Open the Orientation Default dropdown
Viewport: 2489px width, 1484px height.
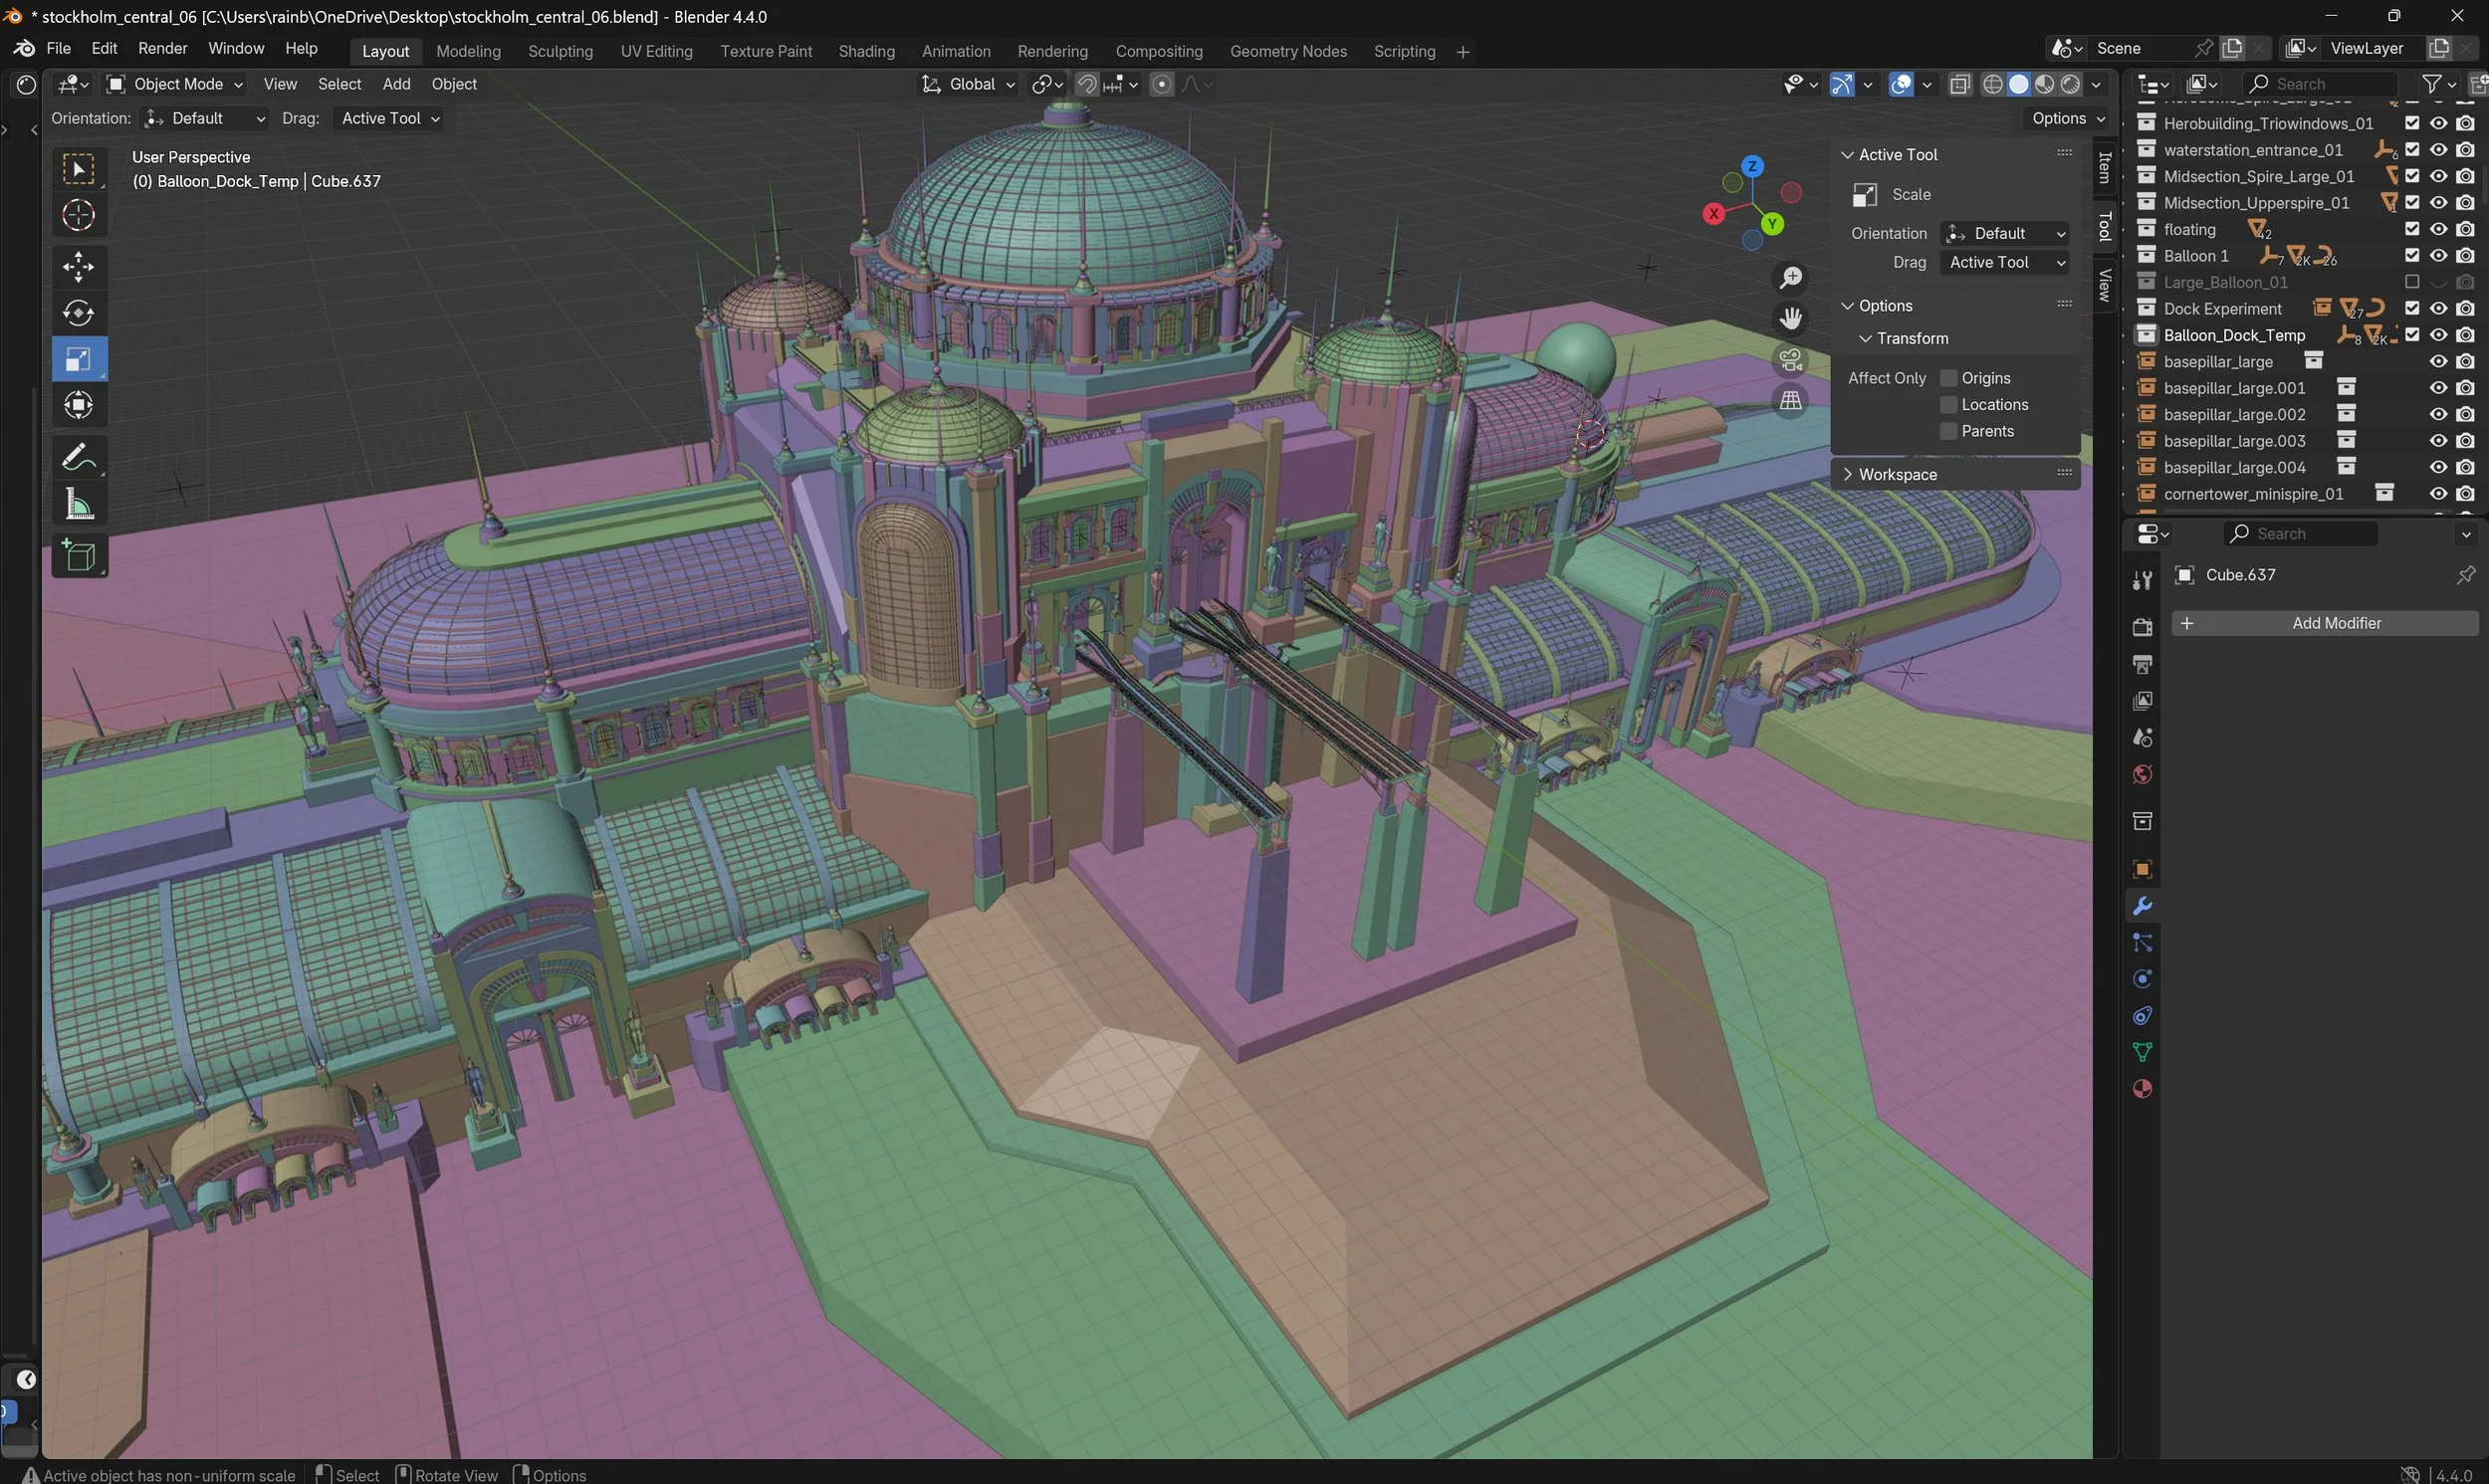2004,233
